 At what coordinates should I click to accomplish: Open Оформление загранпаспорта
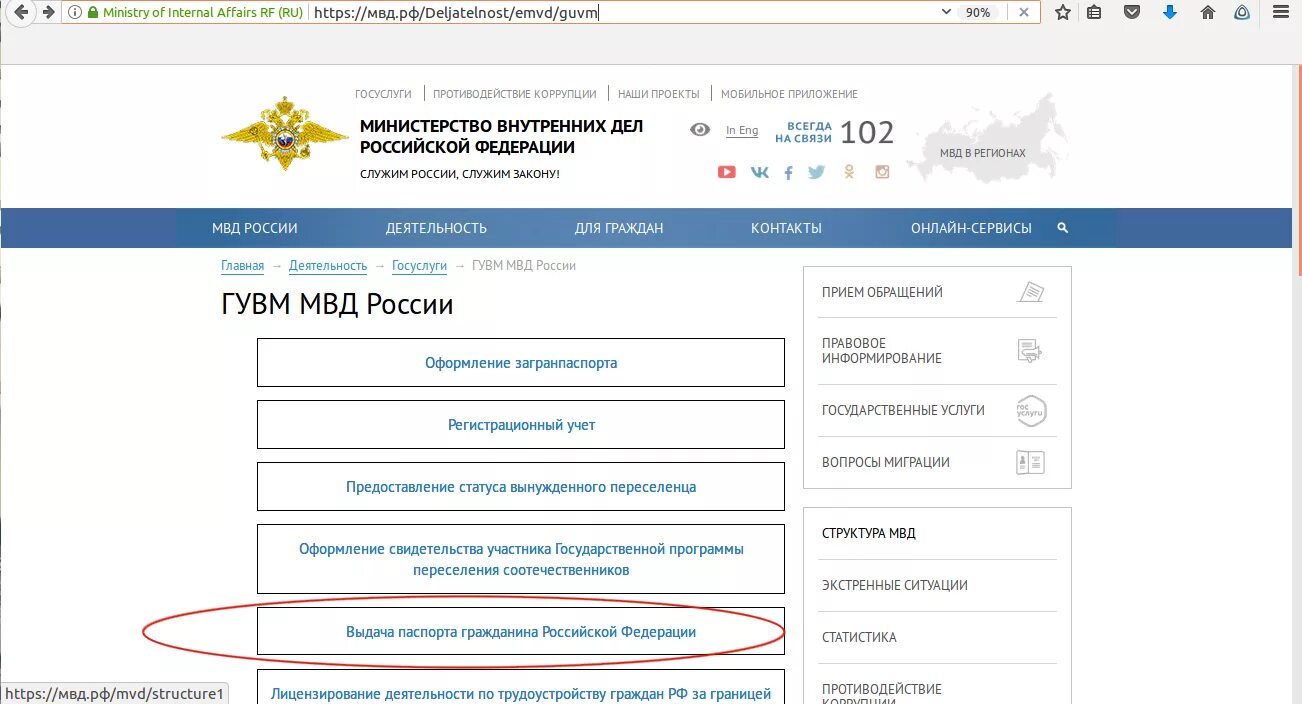[x=521, y=363]
